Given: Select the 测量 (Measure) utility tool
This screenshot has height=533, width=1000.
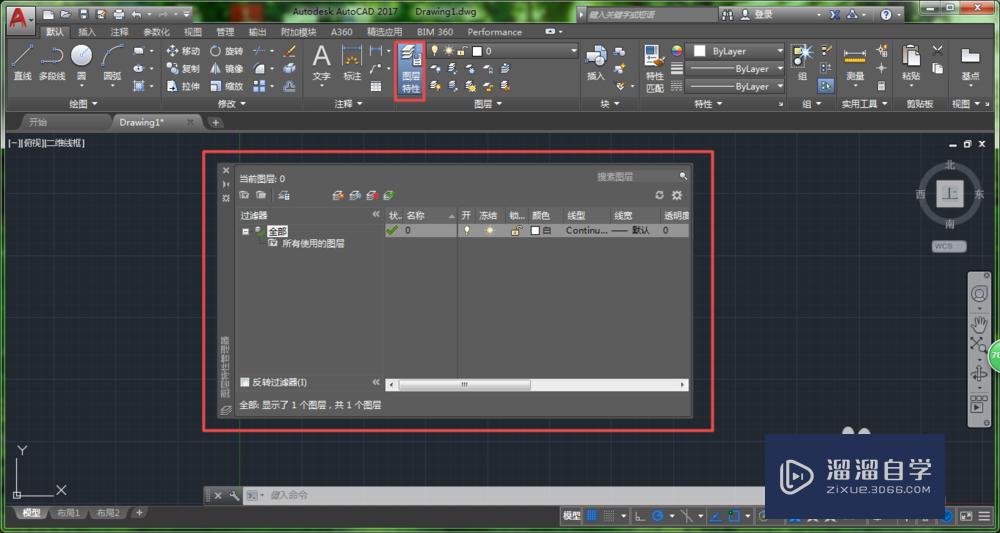Looking at the screenshot, I should point(854,61).
